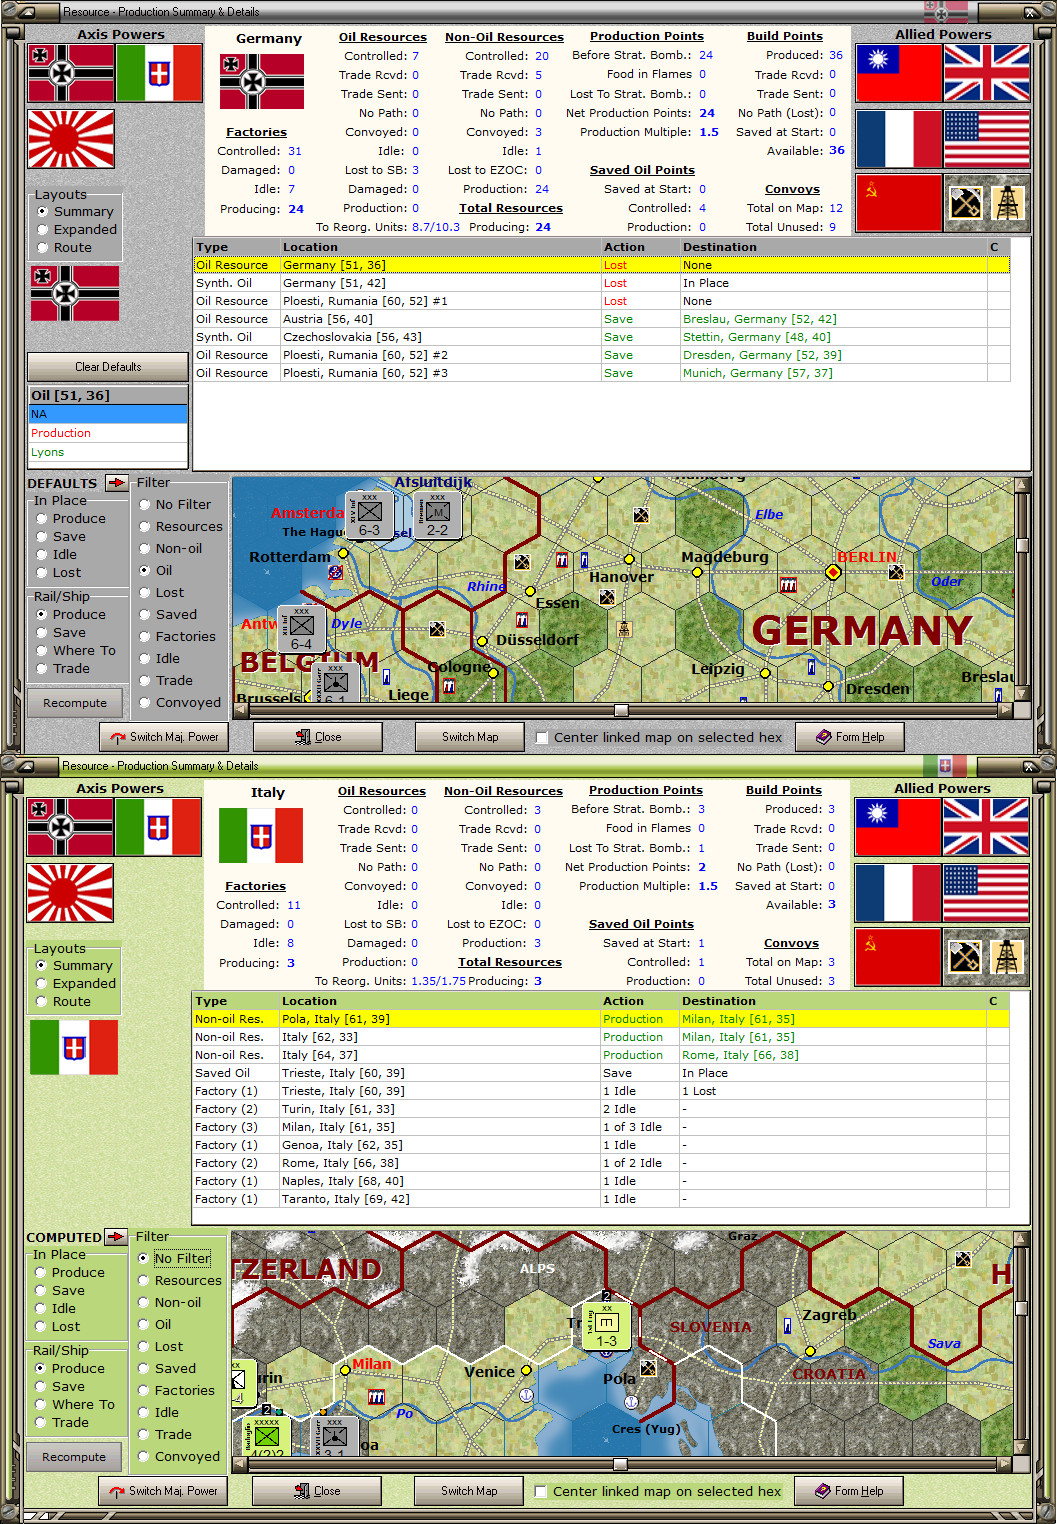1057x1524 pixels.
Task: Choose United Kingdom flag in Germany window
Action: (986, 73)
